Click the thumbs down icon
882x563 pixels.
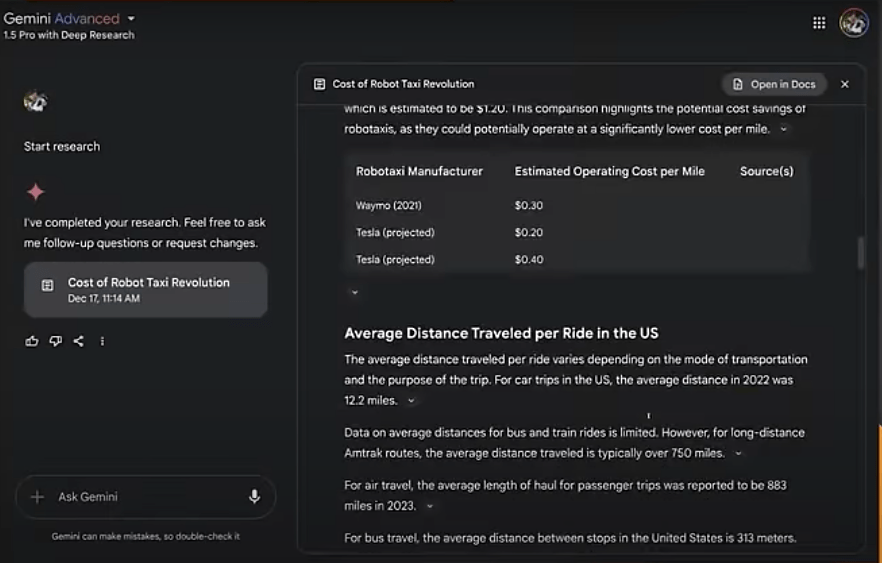point(55,341)
